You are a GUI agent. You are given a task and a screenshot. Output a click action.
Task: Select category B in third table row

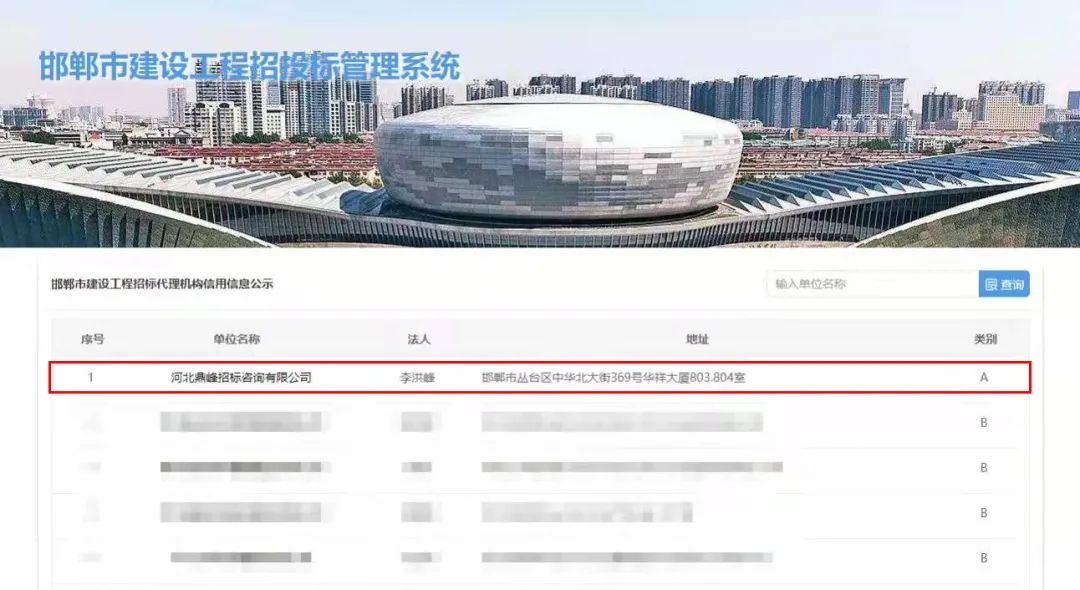point(984,467)
